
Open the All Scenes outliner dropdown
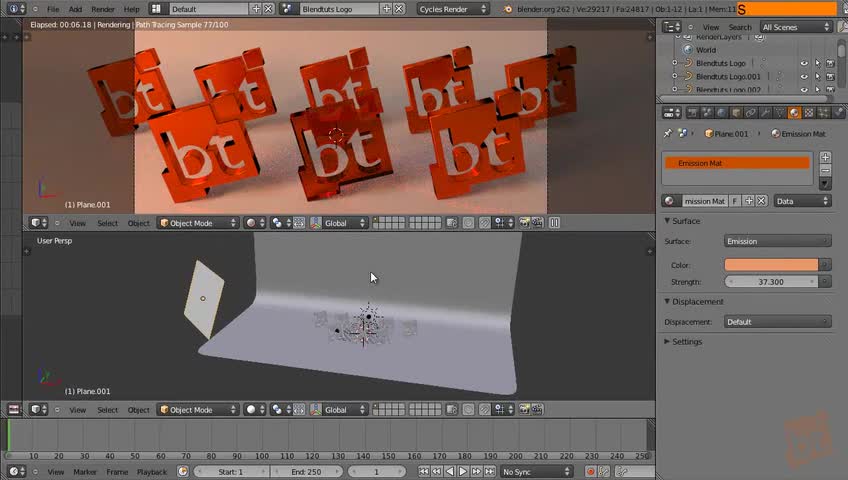click(796, 27)
